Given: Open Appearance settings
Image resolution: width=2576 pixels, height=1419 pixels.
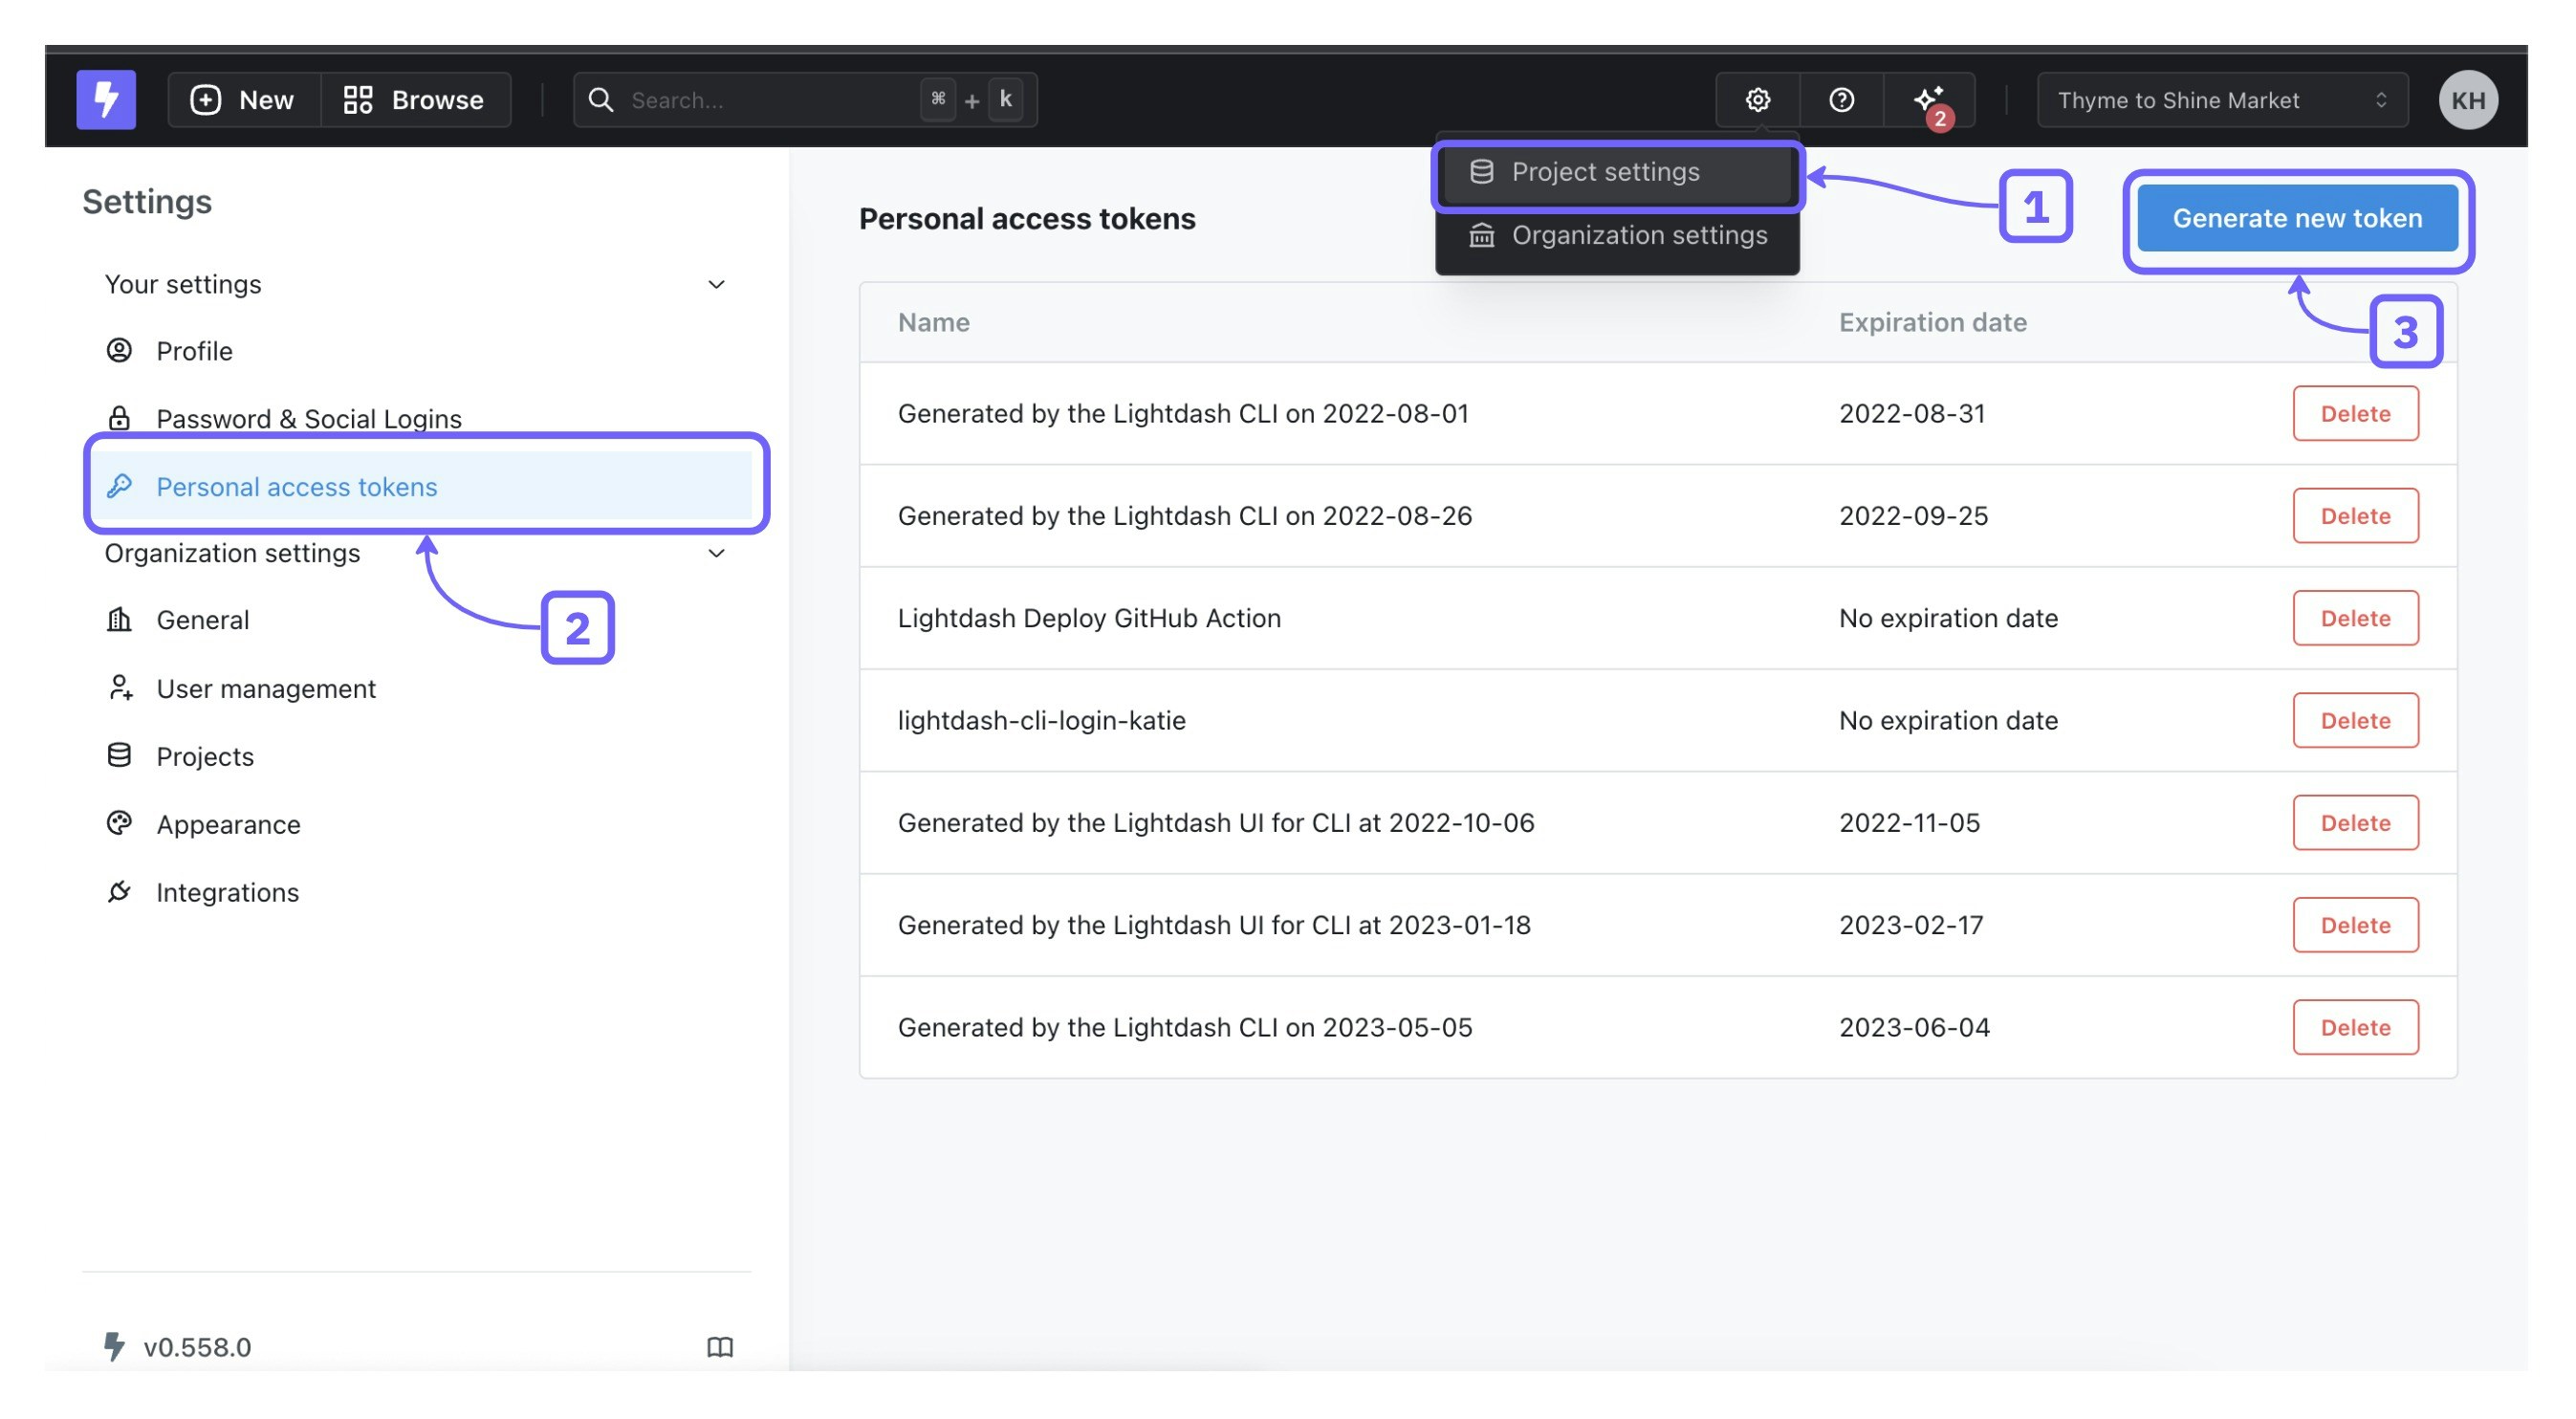Looking at the screenshot, I should [228, 824].
